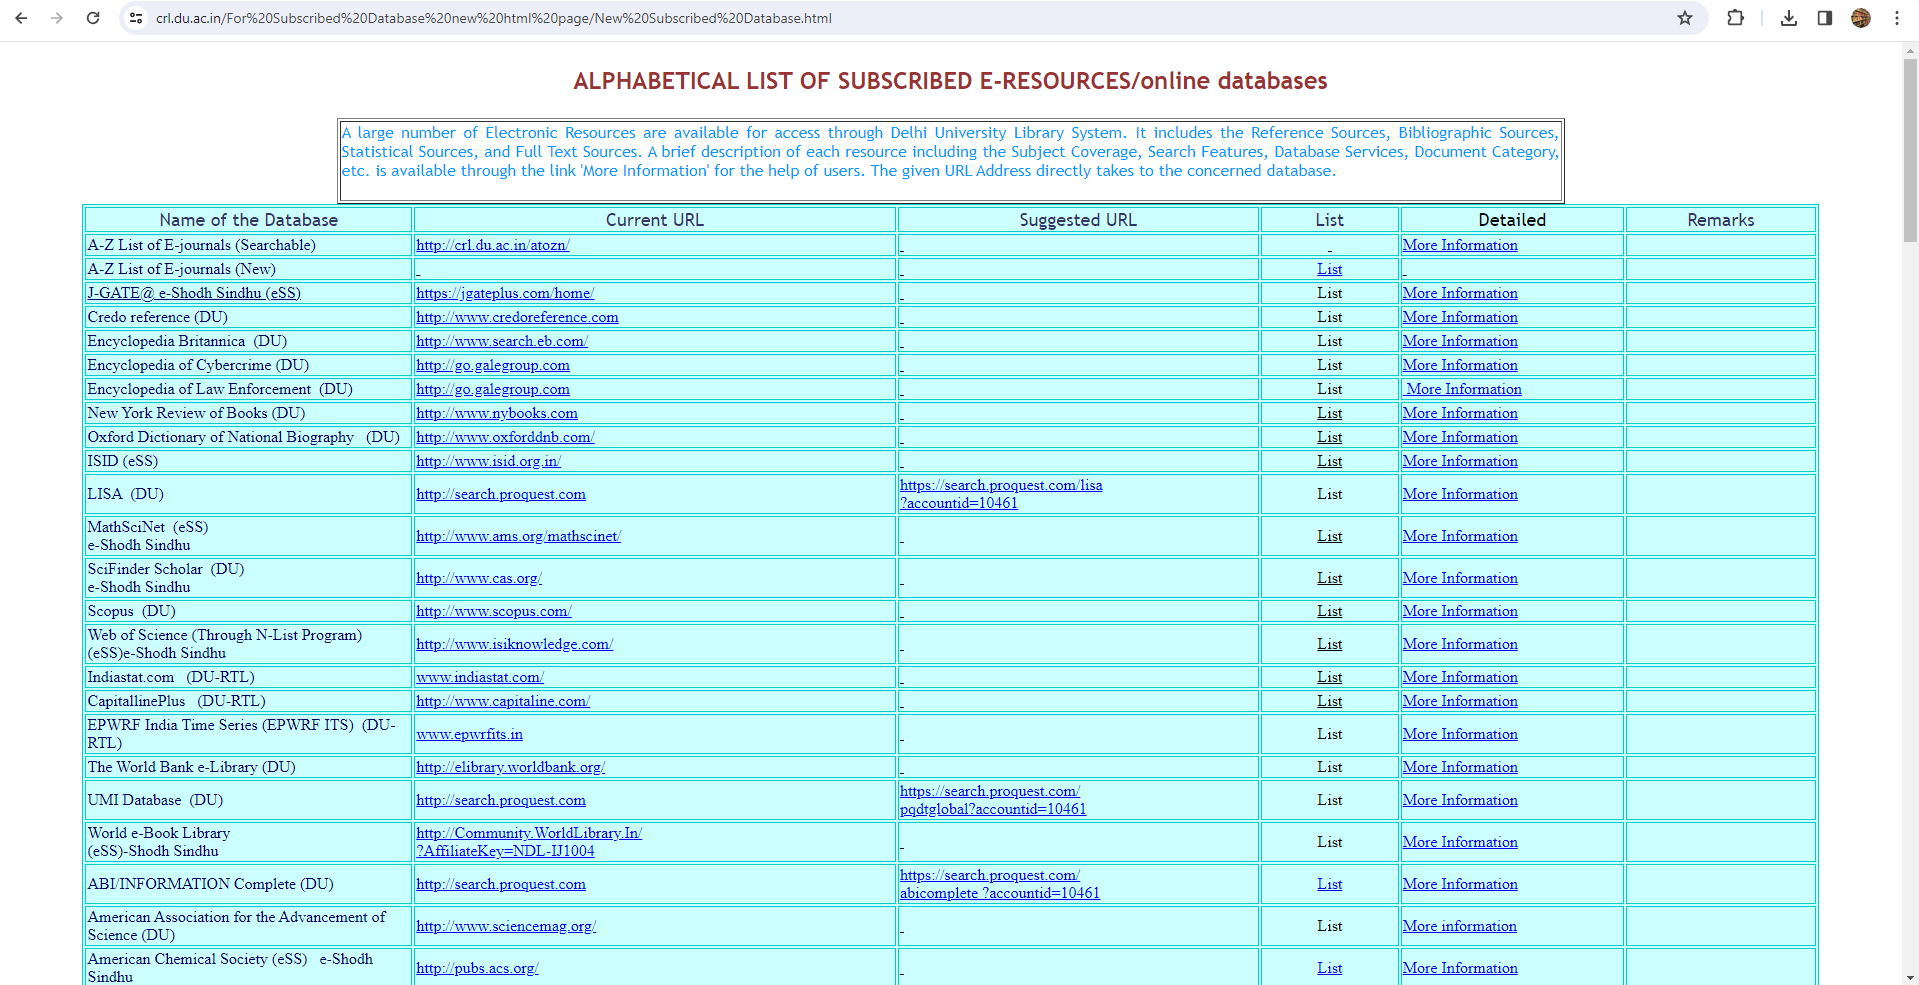Image resolution: width=1919 pixels, height=985 pixels.
Task: Visit www.credoreference.com link
Action: [517, 317]
